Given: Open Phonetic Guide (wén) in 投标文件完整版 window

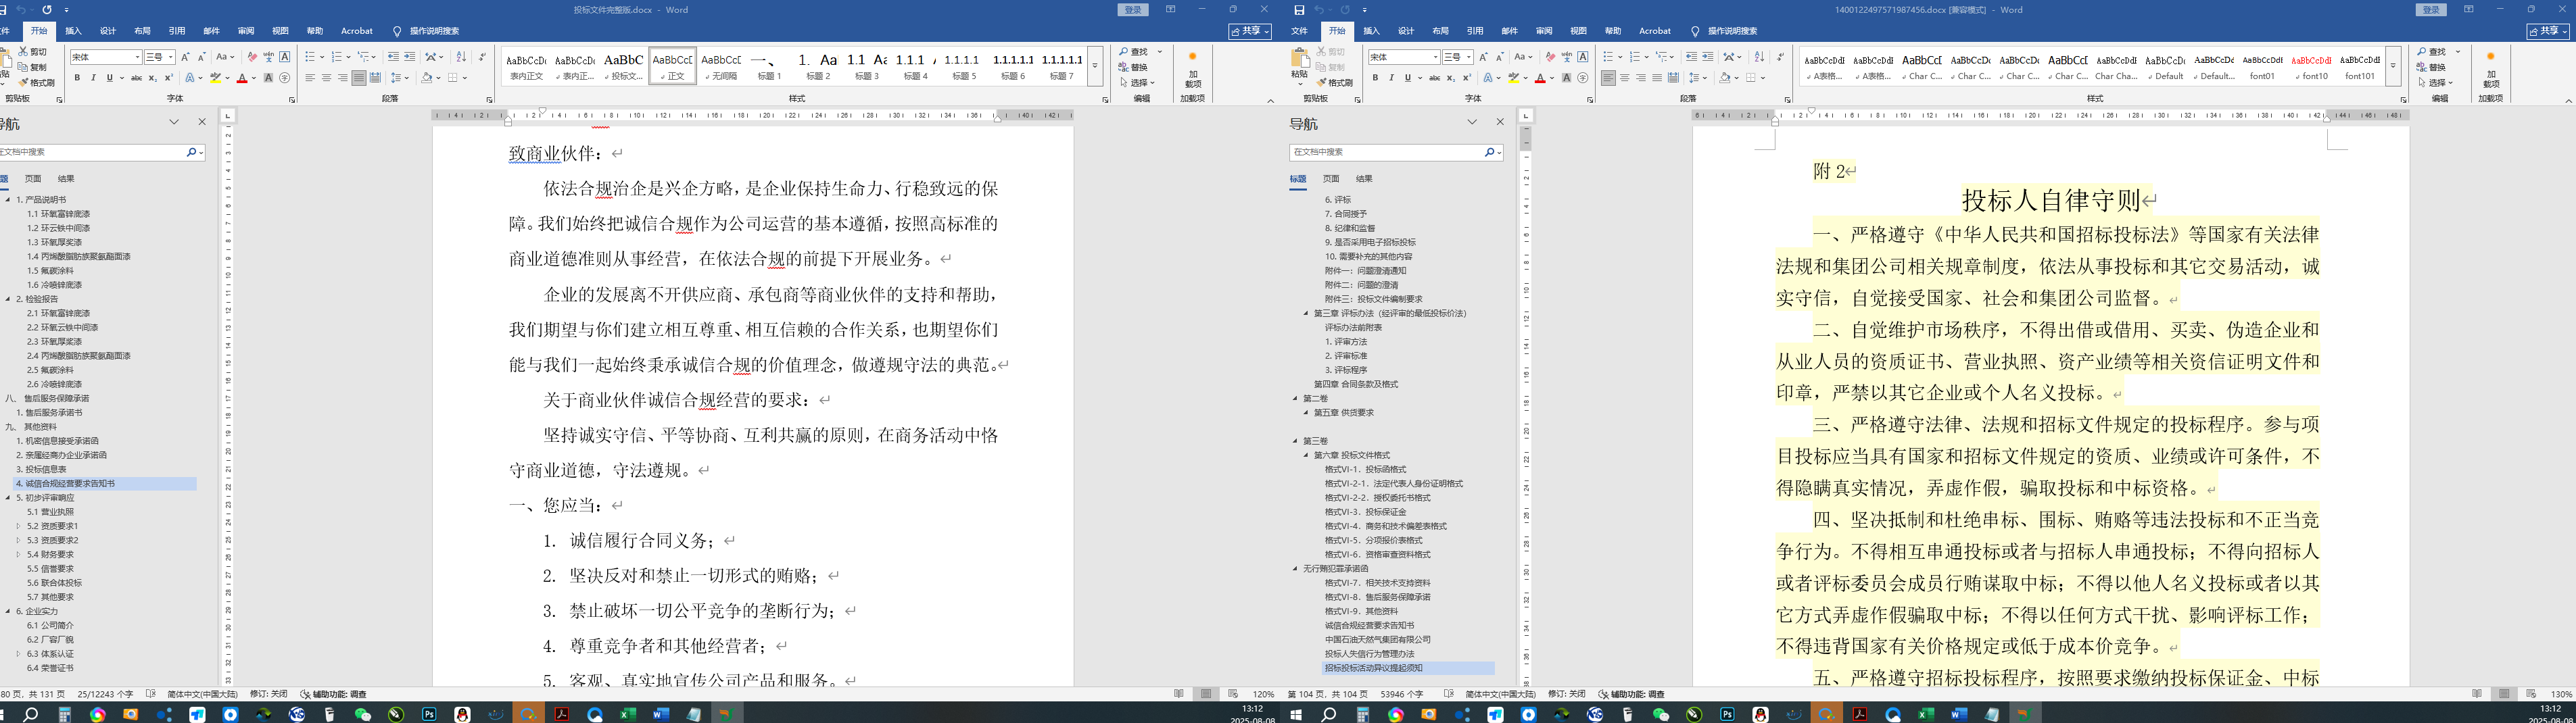Looking at the screenshot, I should coord(269,57).
